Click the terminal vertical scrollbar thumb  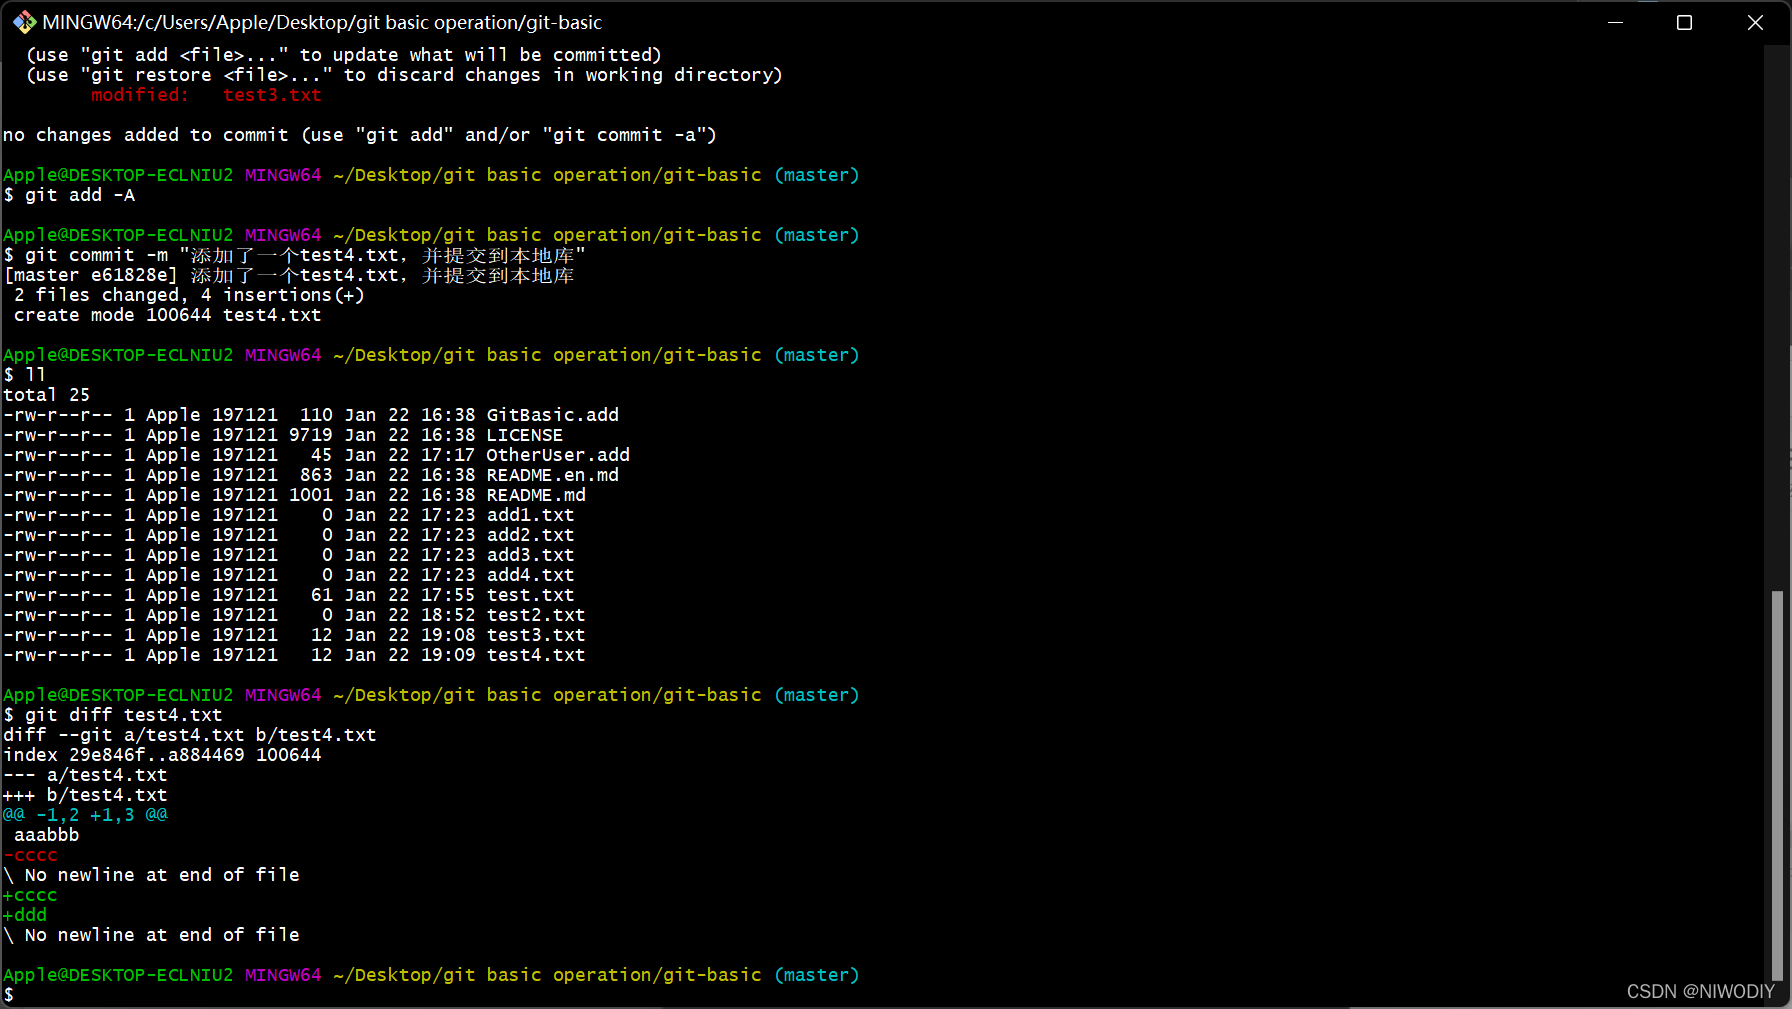(1777, 785)
